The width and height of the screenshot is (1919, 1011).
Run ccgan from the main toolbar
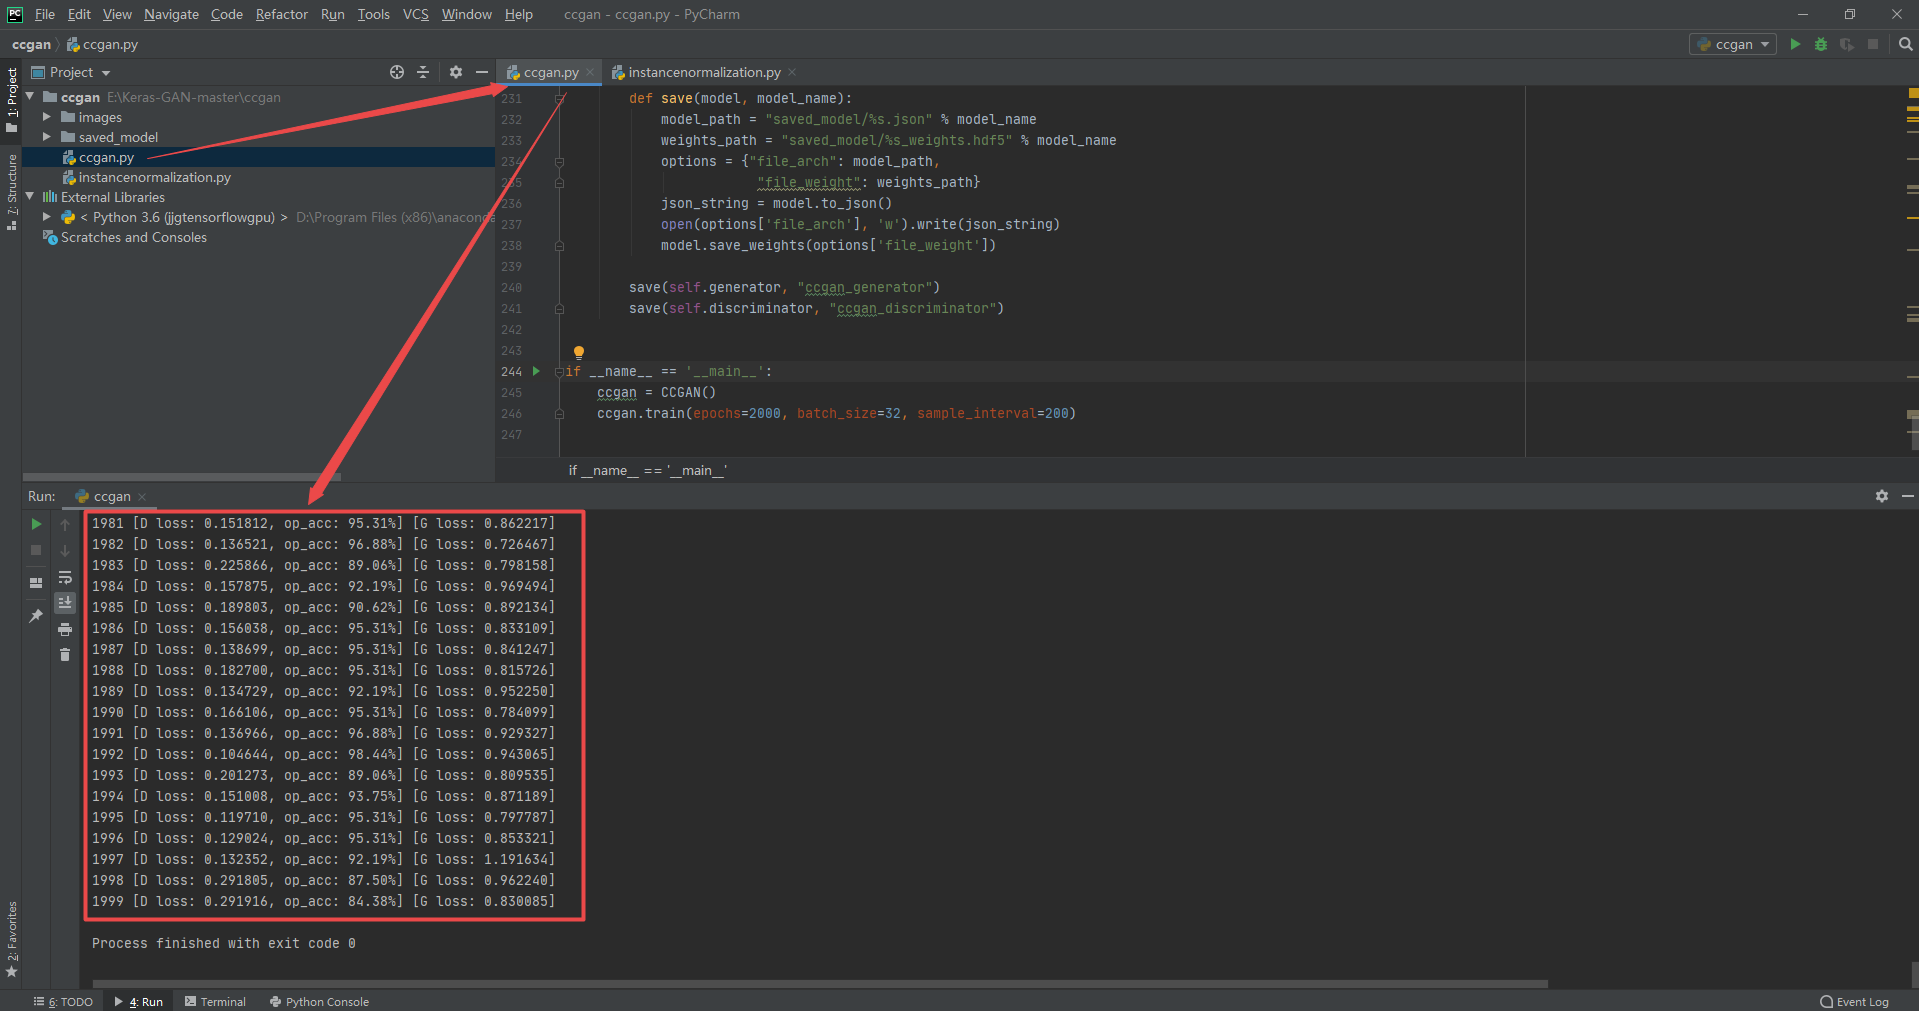coord(1795,44)
